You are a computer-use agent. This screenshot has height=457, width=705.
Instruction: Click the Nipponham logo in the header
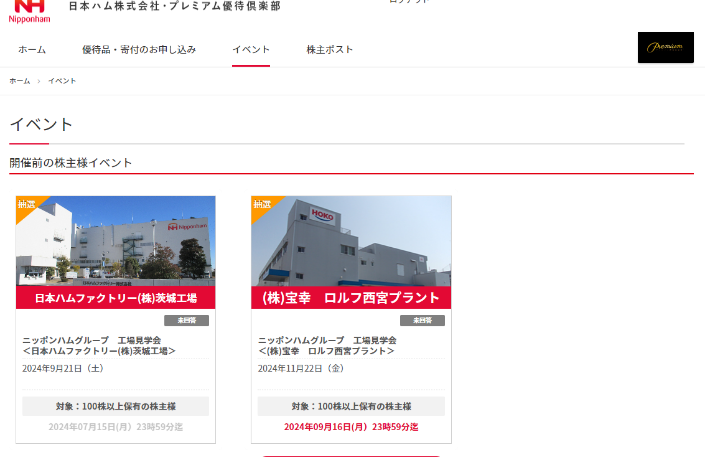pyautogui.click(x=28, y=10)
